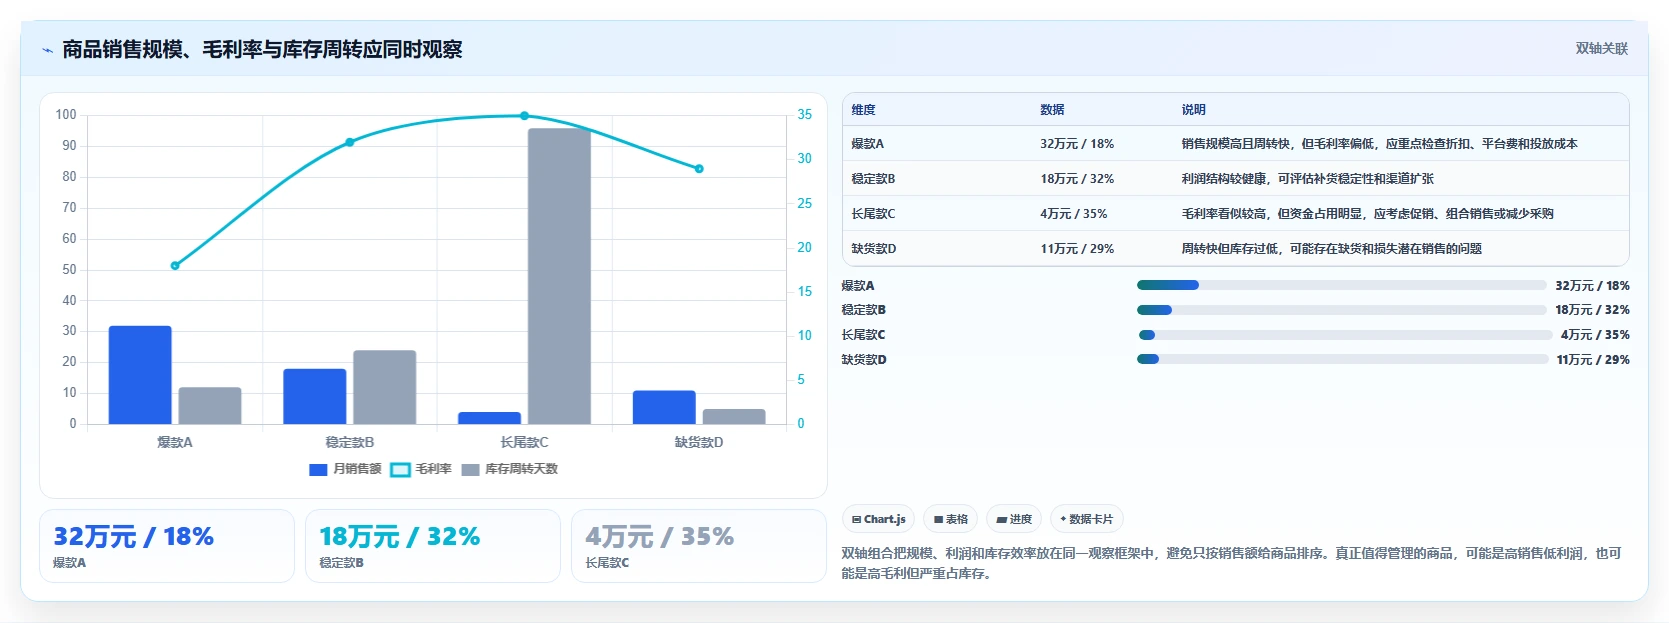Click the 4万元 / 35% data card

[699, 546]
